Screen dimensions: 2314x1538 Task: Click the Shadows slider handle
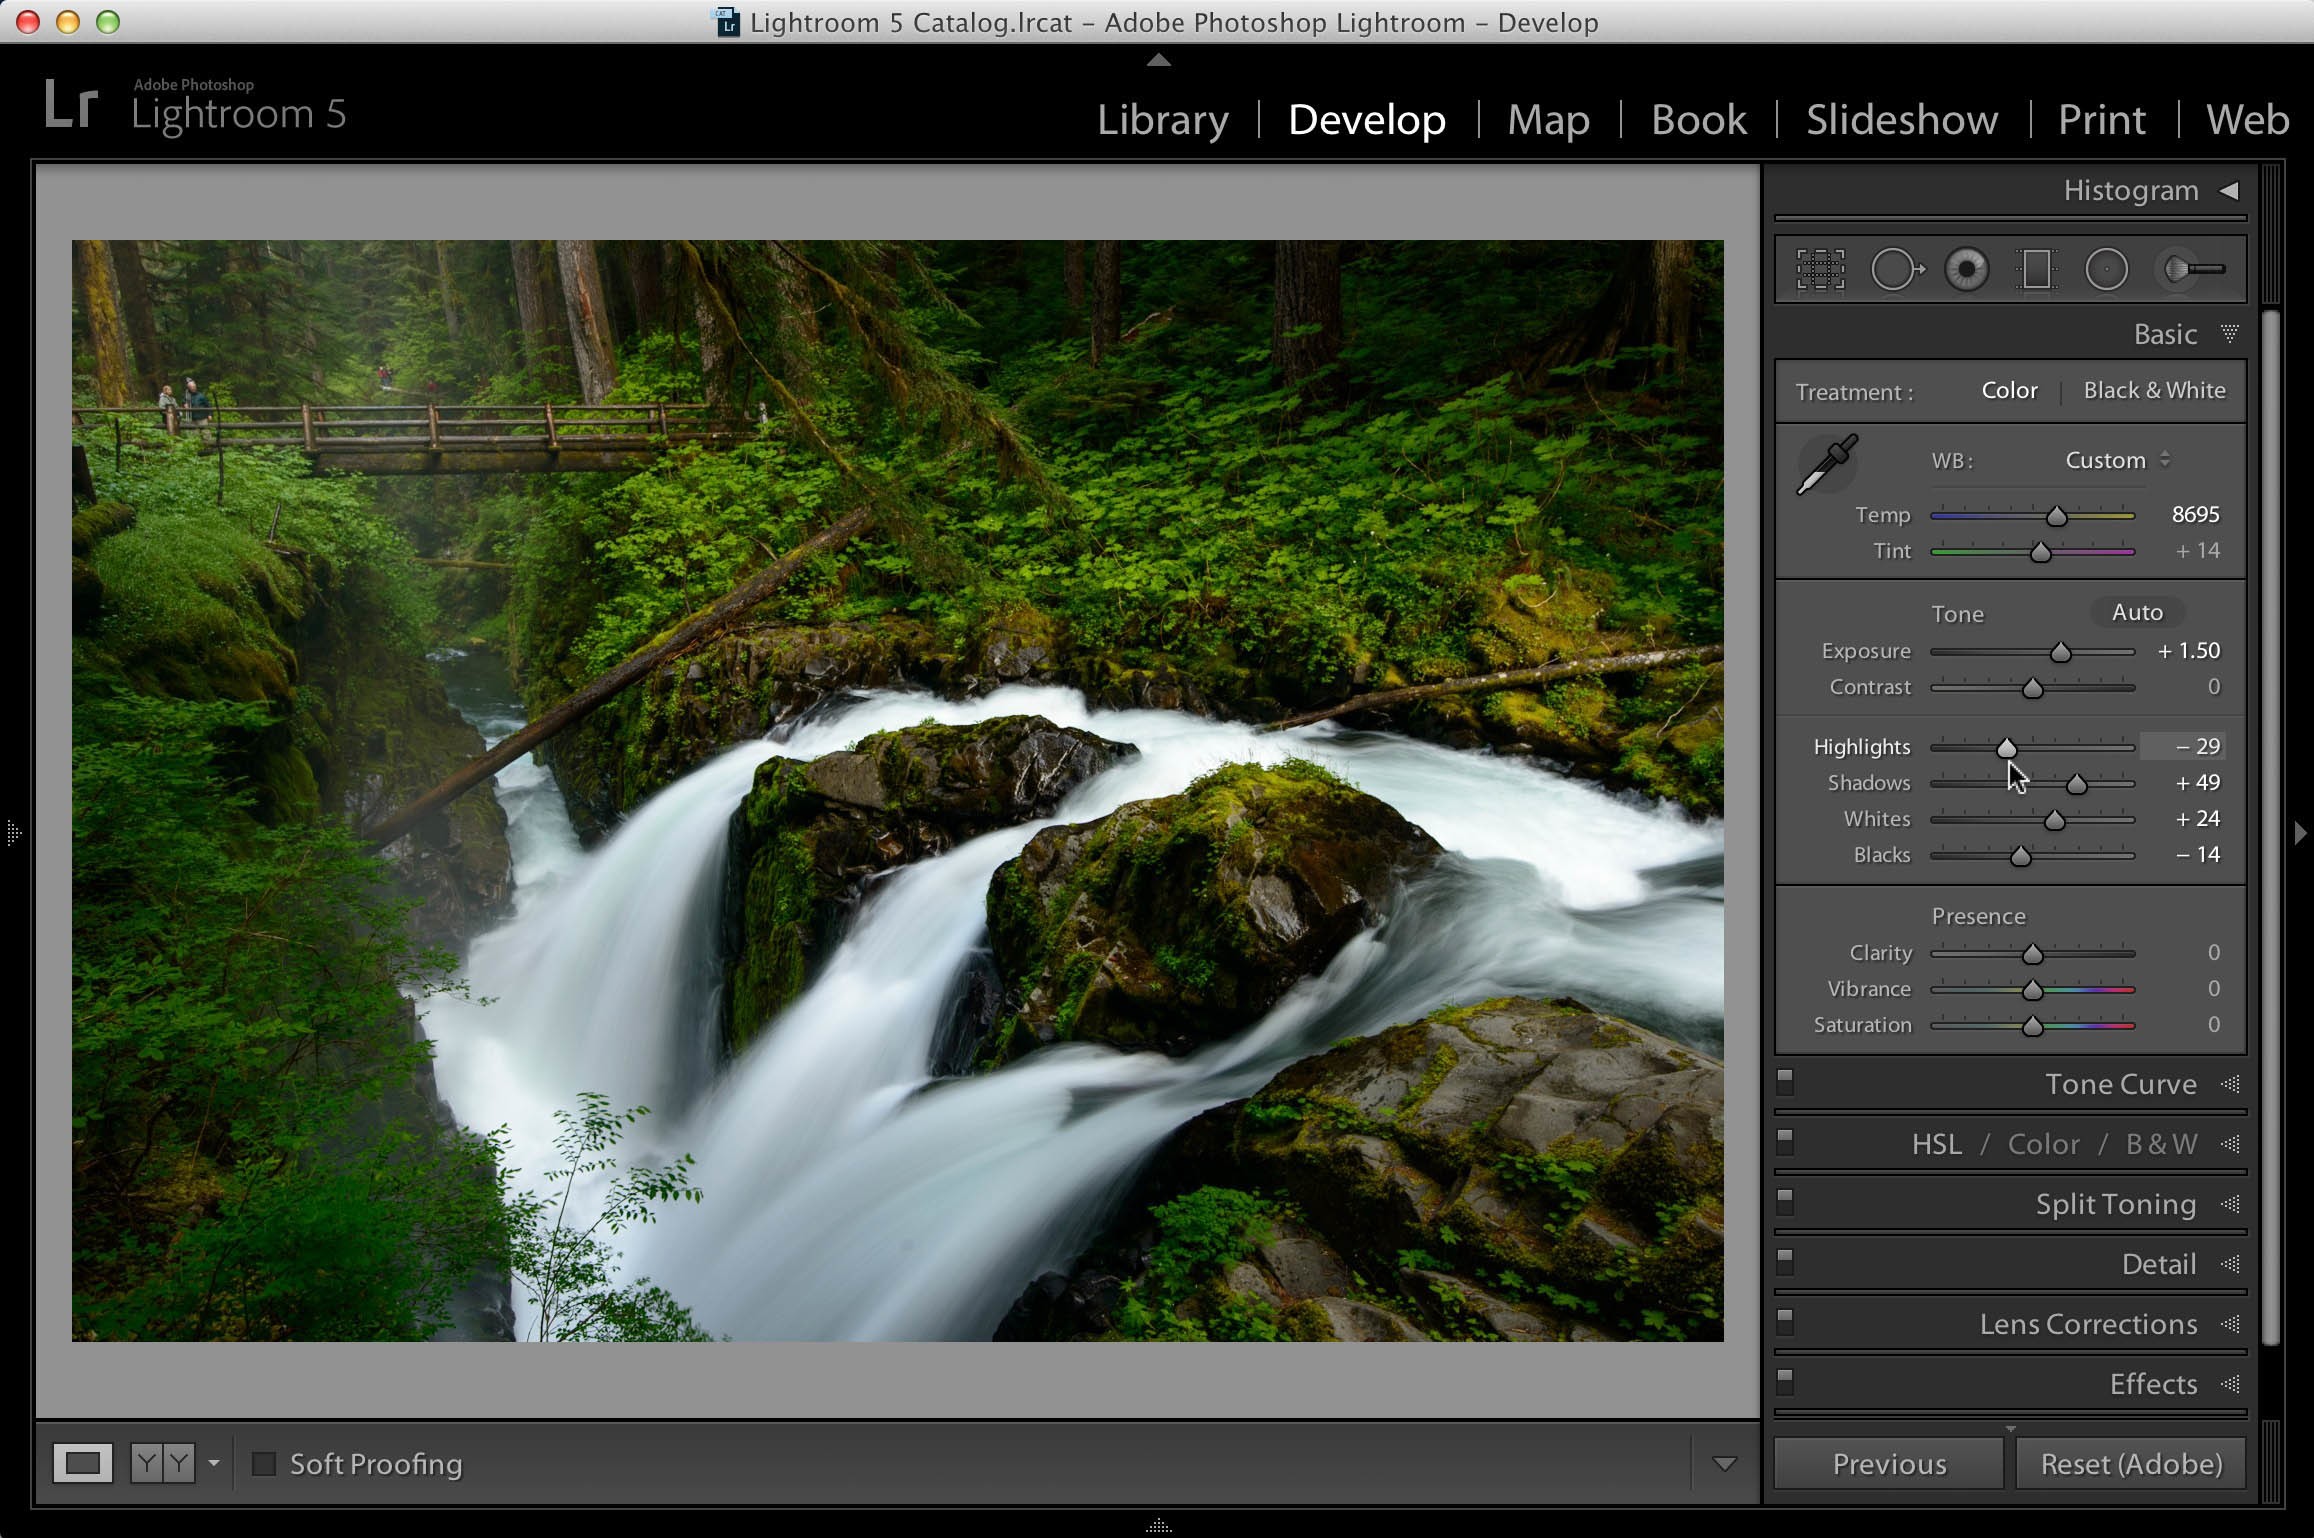[x=2076, y=784]
